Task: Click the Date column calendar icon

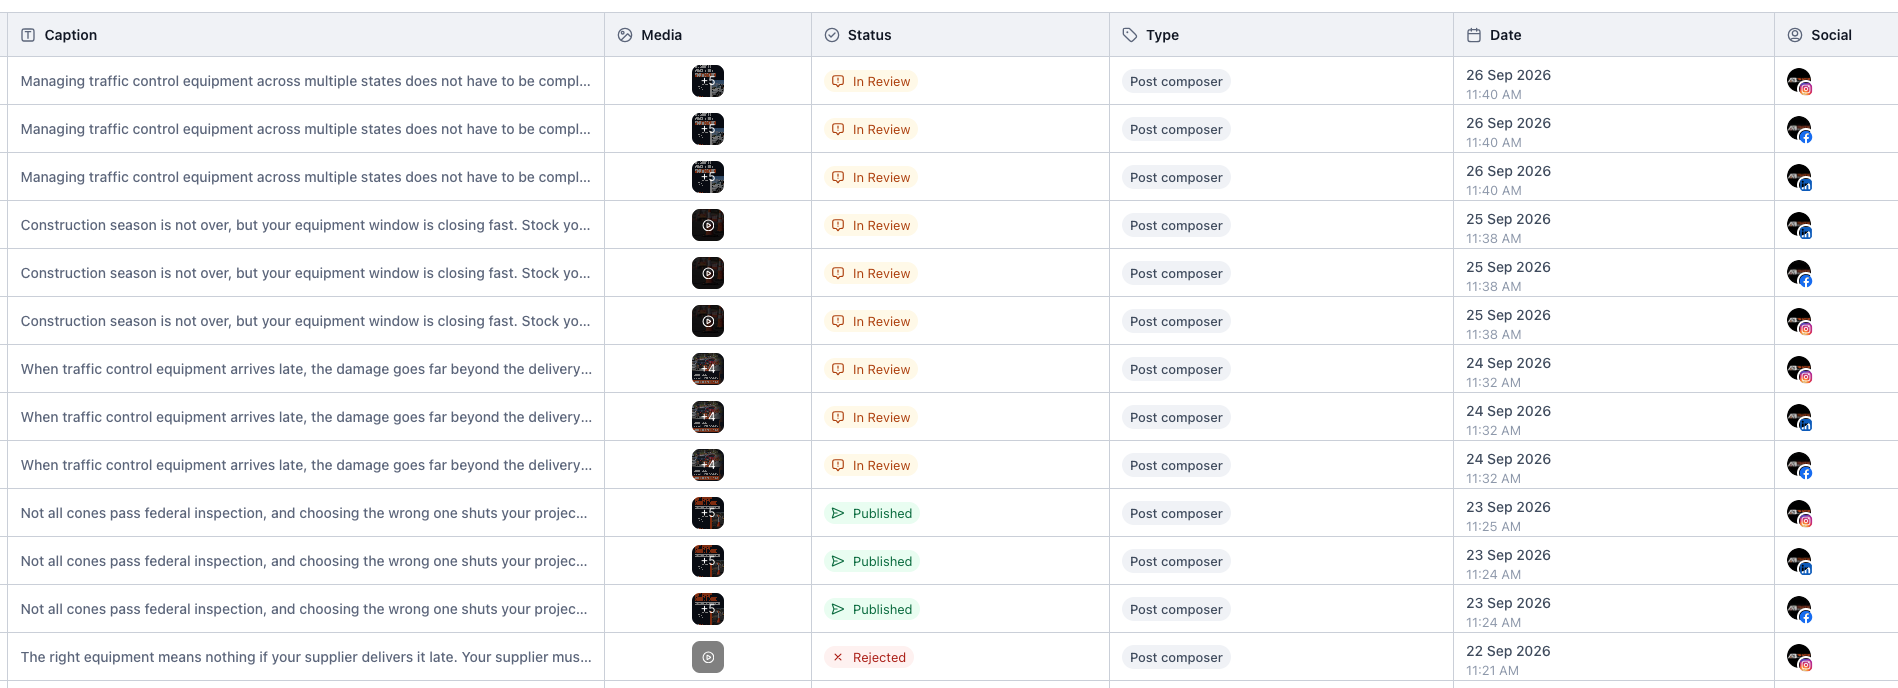Action: click(x=1474, y=35)
